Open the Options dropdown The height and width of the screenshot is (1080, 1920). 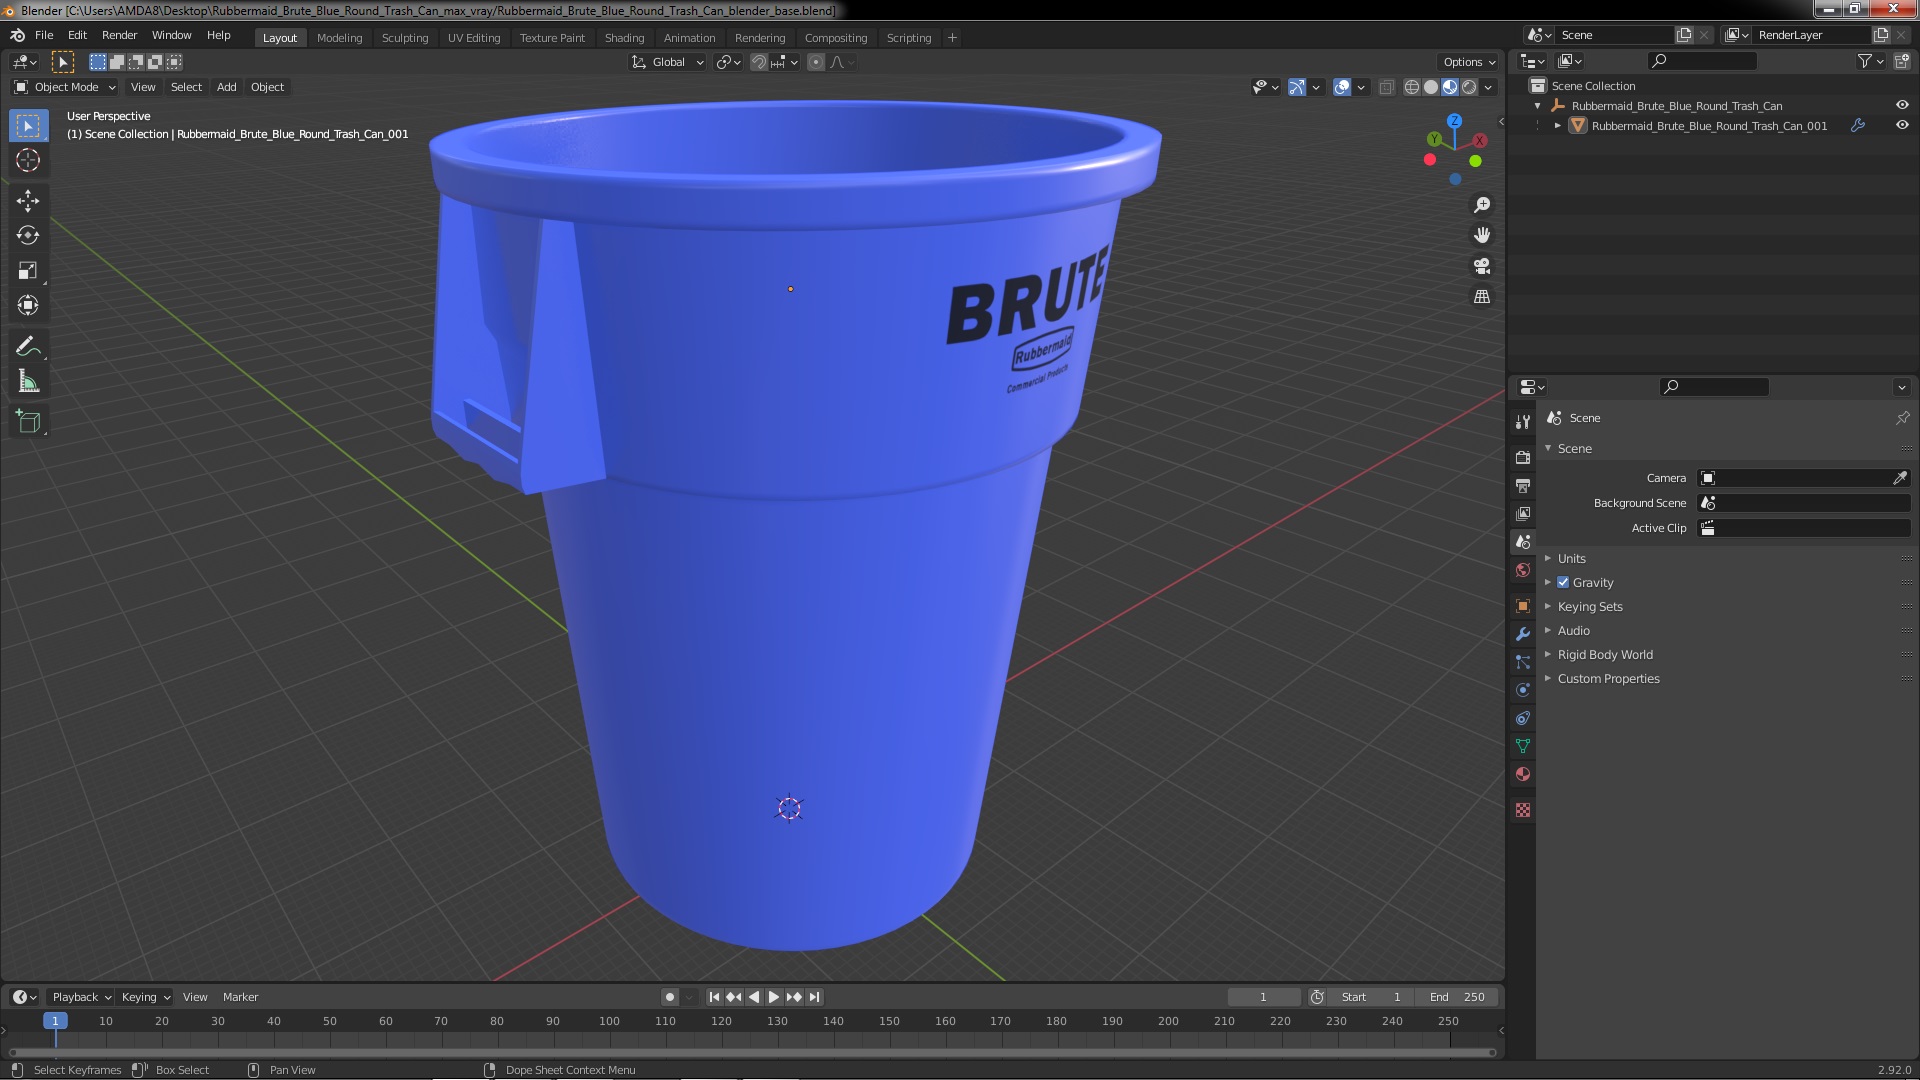1469,62
